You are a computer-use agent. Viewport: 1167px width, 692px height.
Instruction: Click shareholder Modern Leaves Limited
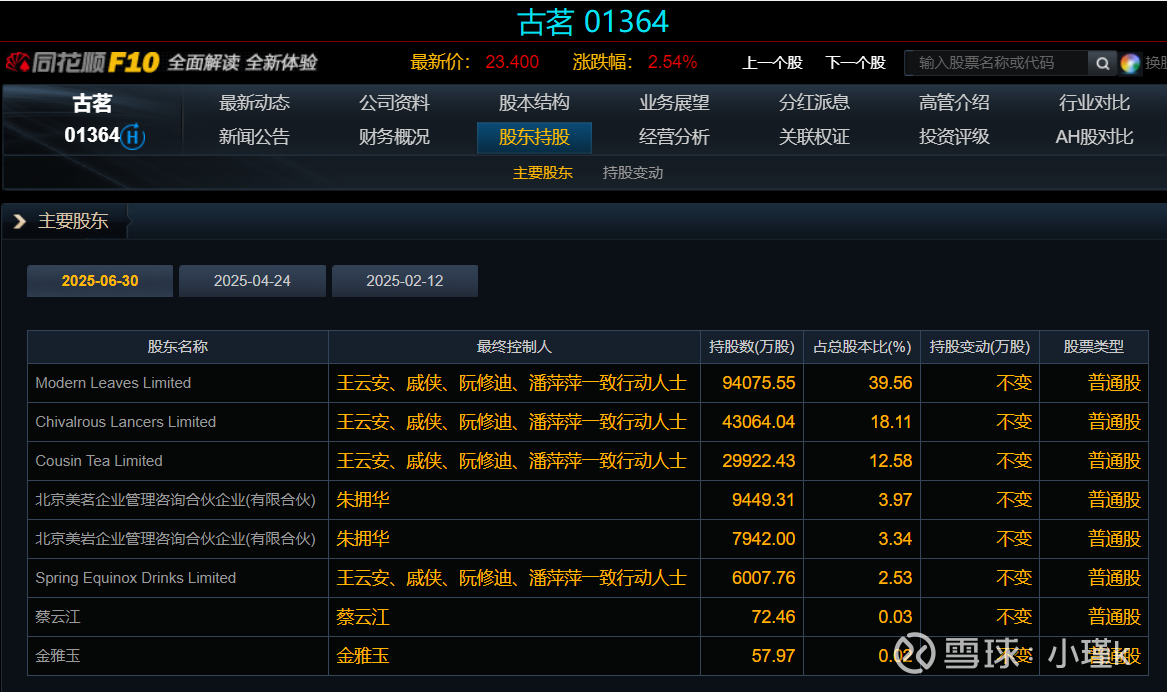pyautogui.click(x=113, y=383)
